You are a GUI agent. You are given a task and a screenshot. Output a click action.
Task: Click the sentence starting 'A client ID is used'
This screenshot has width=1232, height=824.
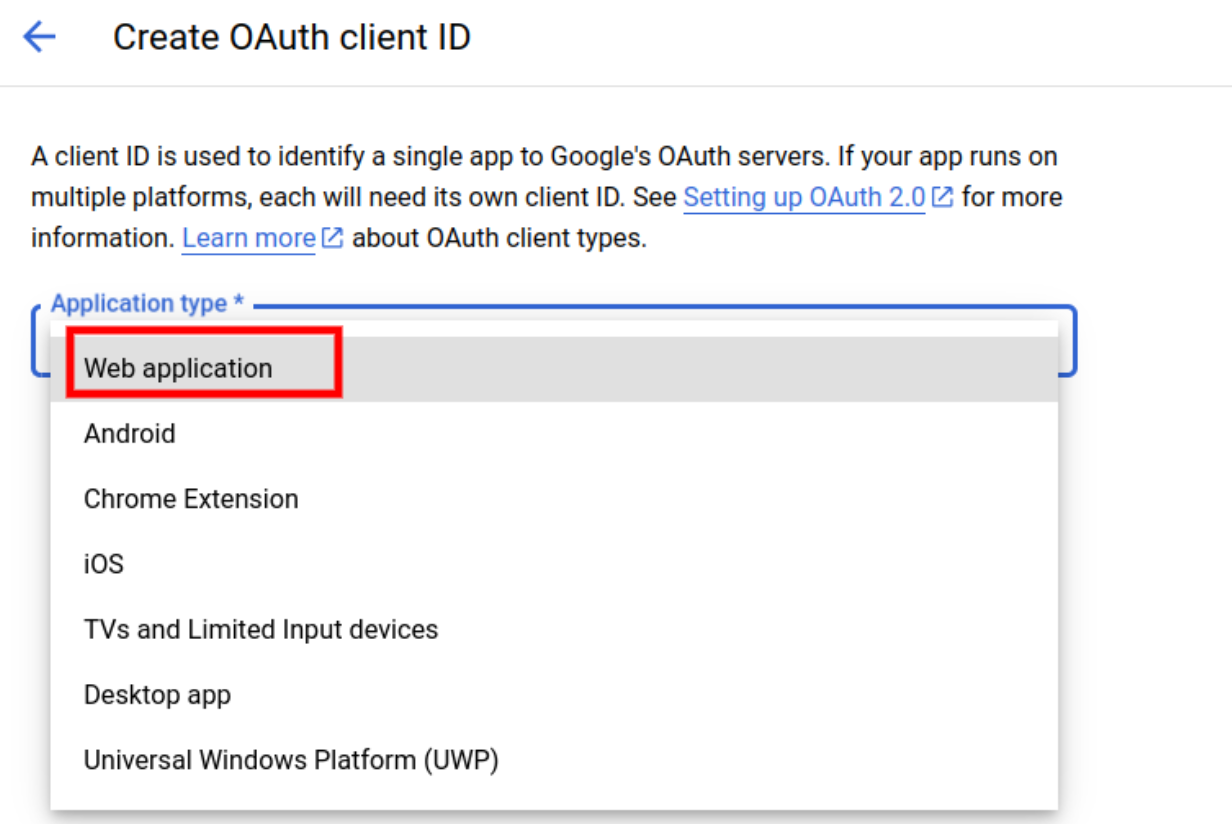[200, 157]
